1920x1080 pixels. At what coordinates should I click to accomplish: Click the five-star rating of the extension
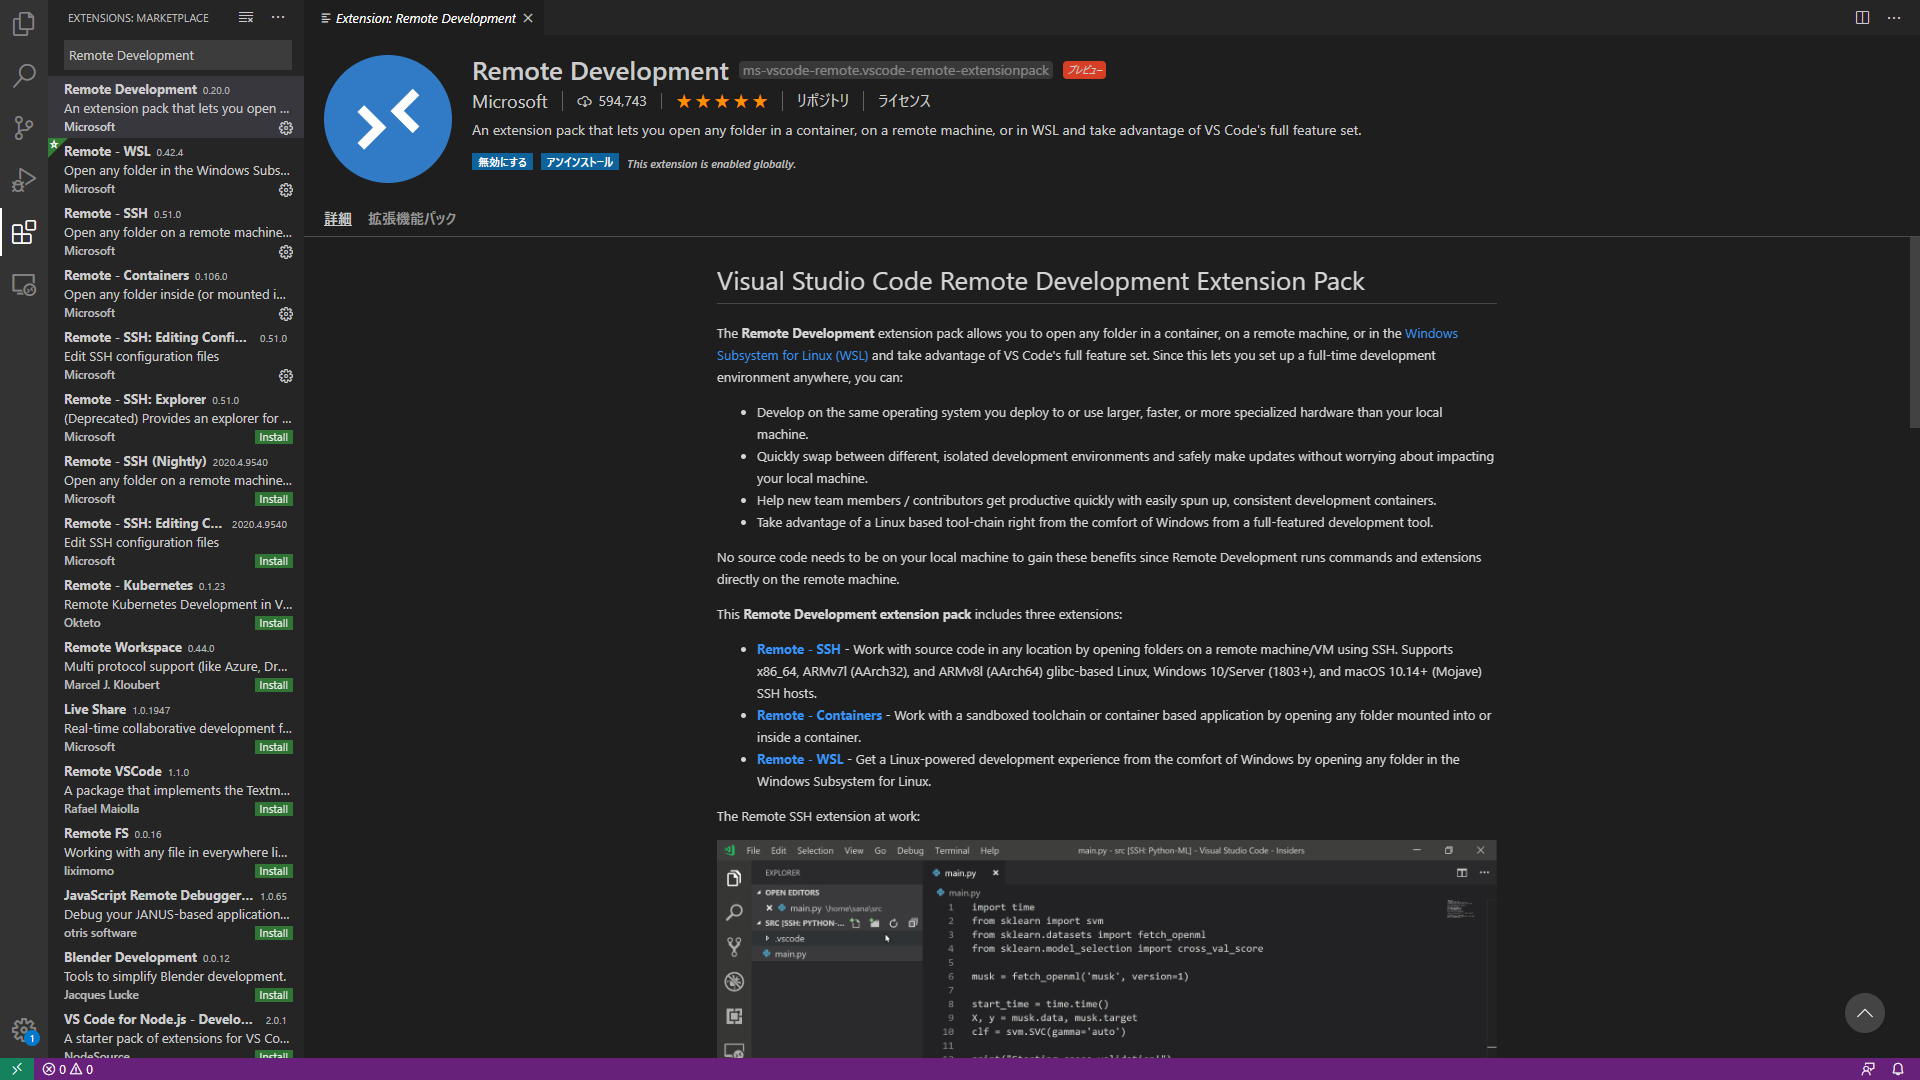(721, 101)
